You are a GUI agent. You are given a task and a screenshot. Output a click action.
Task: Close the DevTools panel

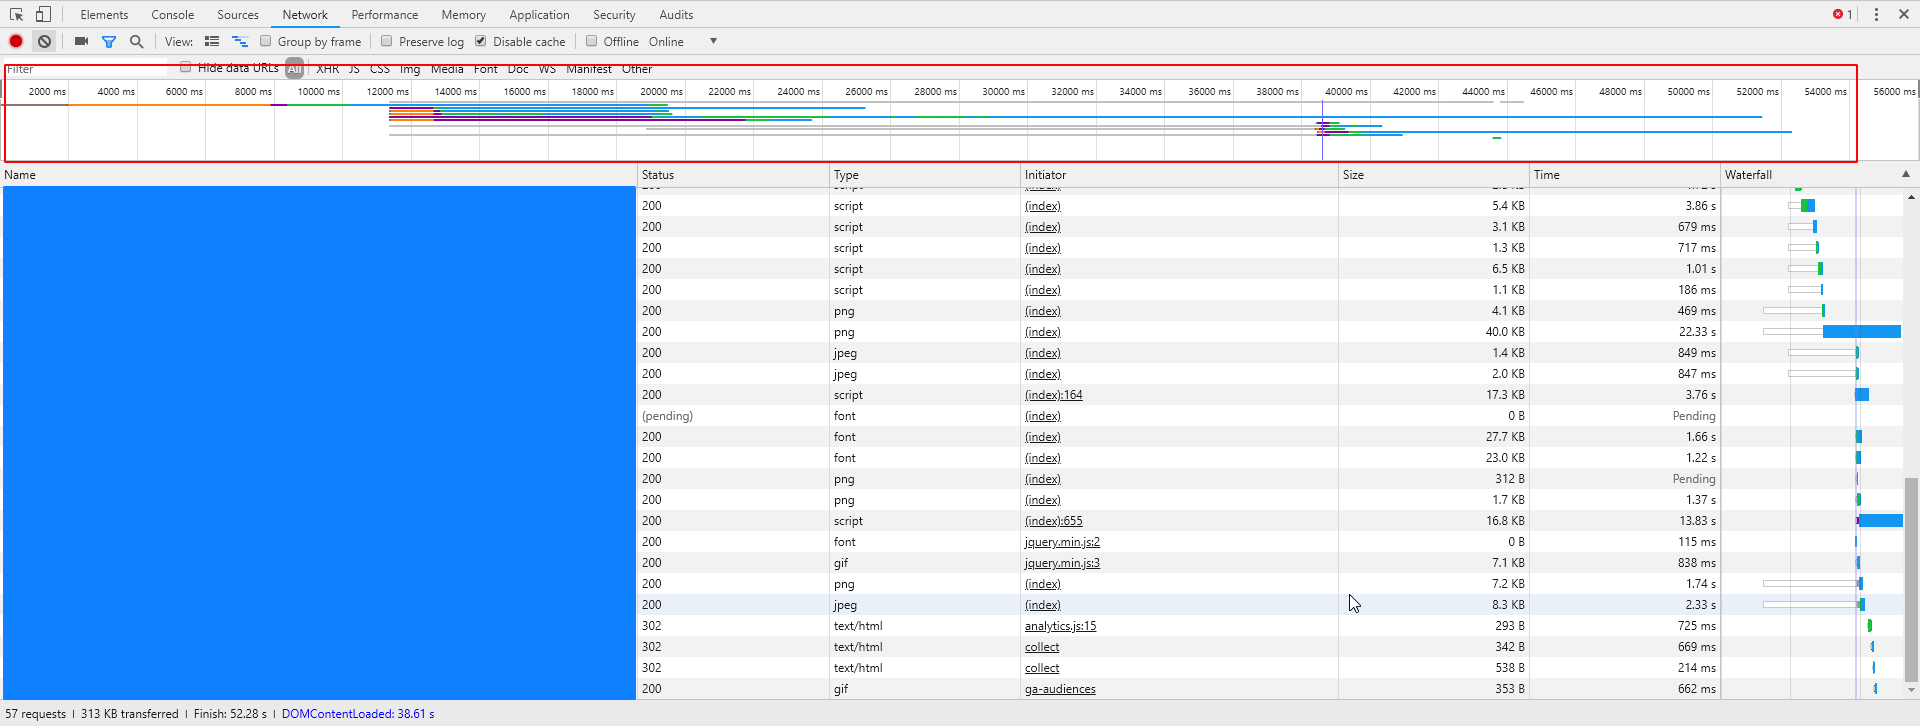pyautogui.click(x=1904, y=14)
